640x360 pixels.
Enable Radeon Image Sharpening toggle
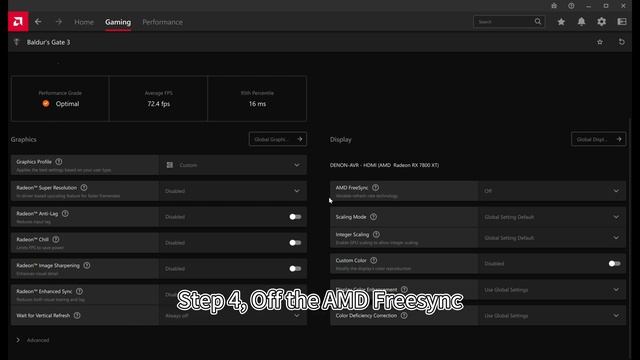295,269
